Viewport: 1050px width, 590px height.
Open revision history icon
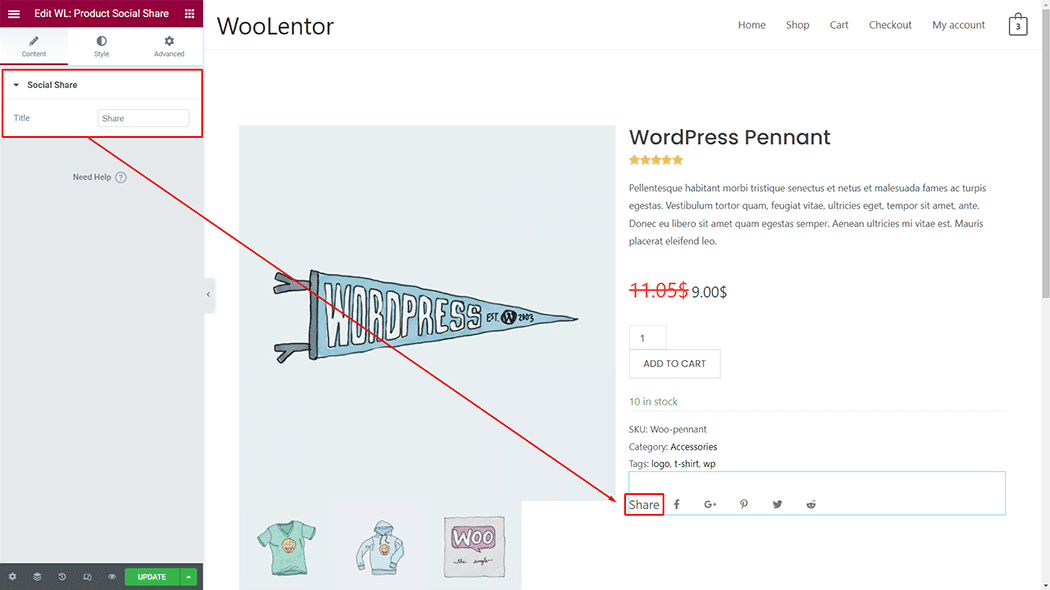point(62,577)
